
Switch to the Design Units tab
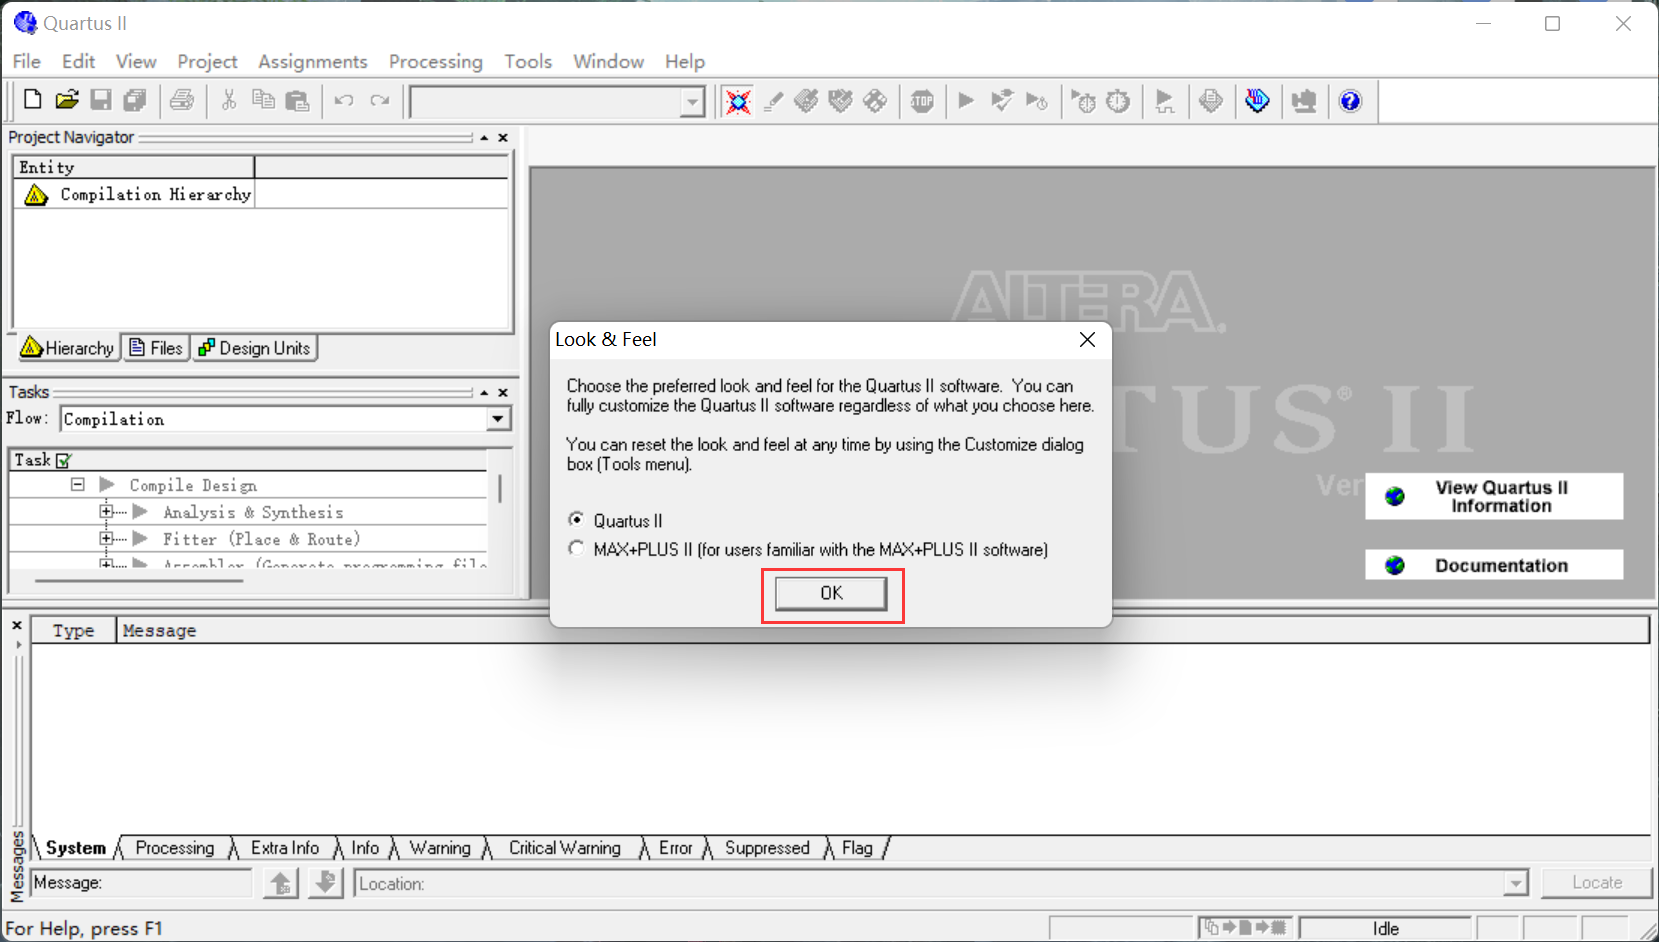[254, 348]
